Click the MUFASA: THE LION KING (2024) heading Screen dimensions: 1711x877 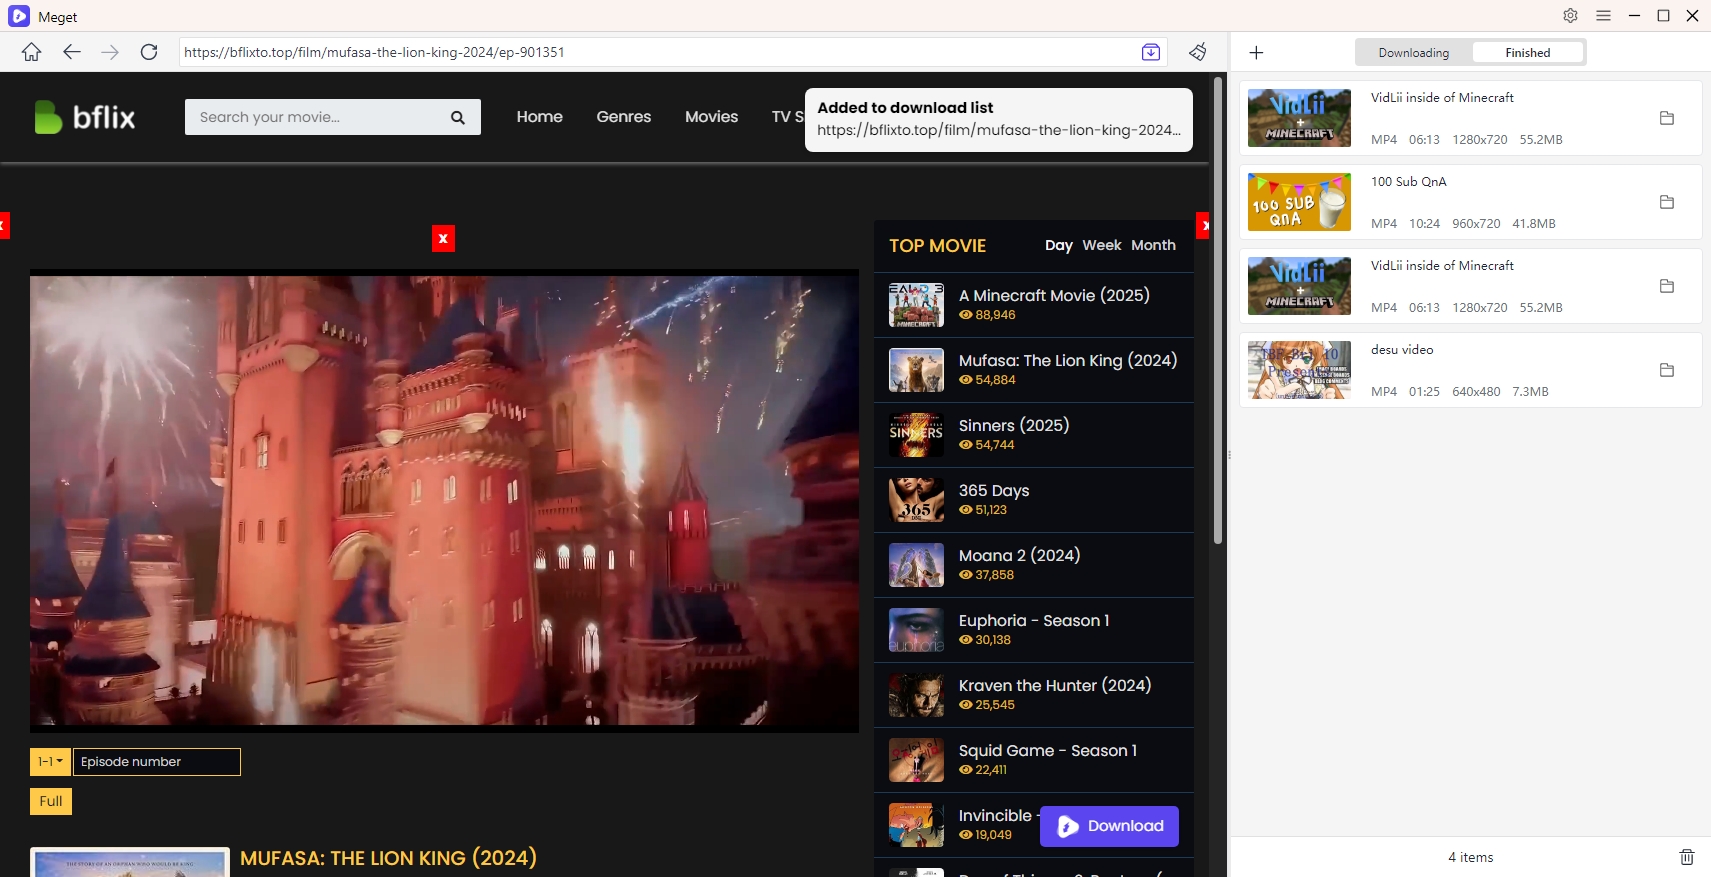(x=388, y=858)
